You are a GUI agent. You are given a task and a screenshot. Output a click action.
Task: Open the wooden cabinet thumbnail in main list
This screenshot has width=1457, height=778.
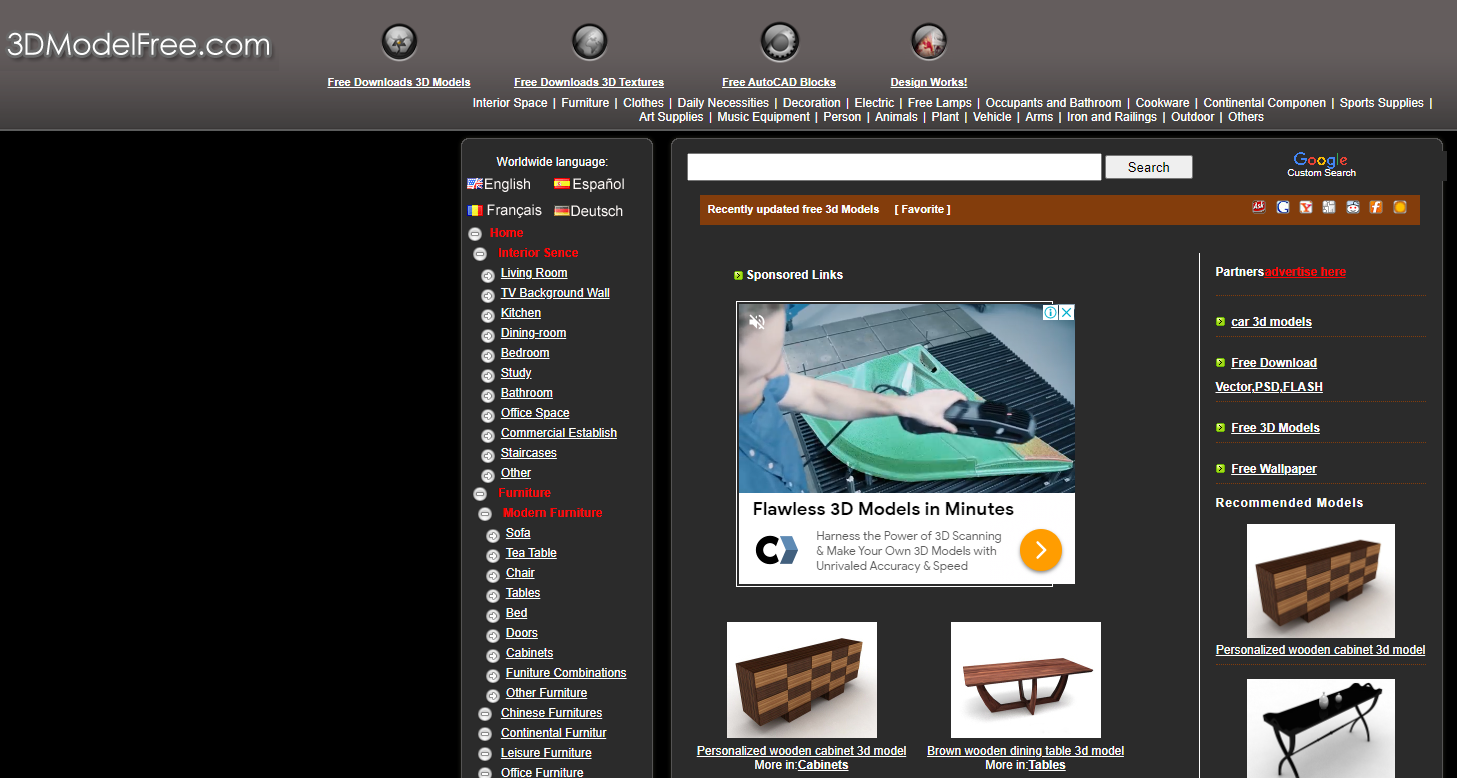tap(802, 680)
